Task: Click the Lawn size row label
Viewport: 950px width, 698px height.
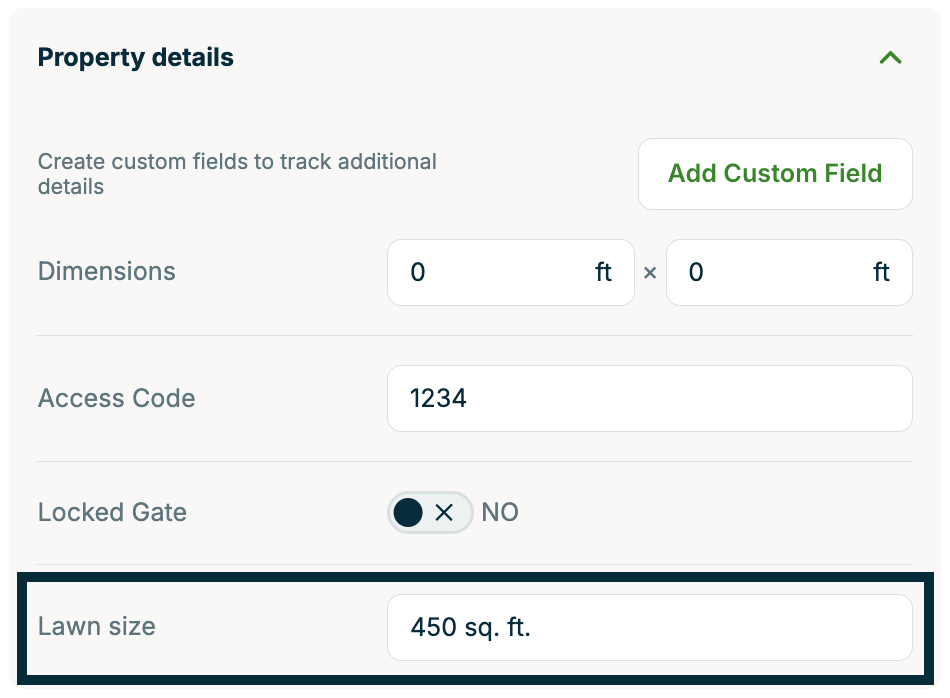Action: click(x=96, y=626)
